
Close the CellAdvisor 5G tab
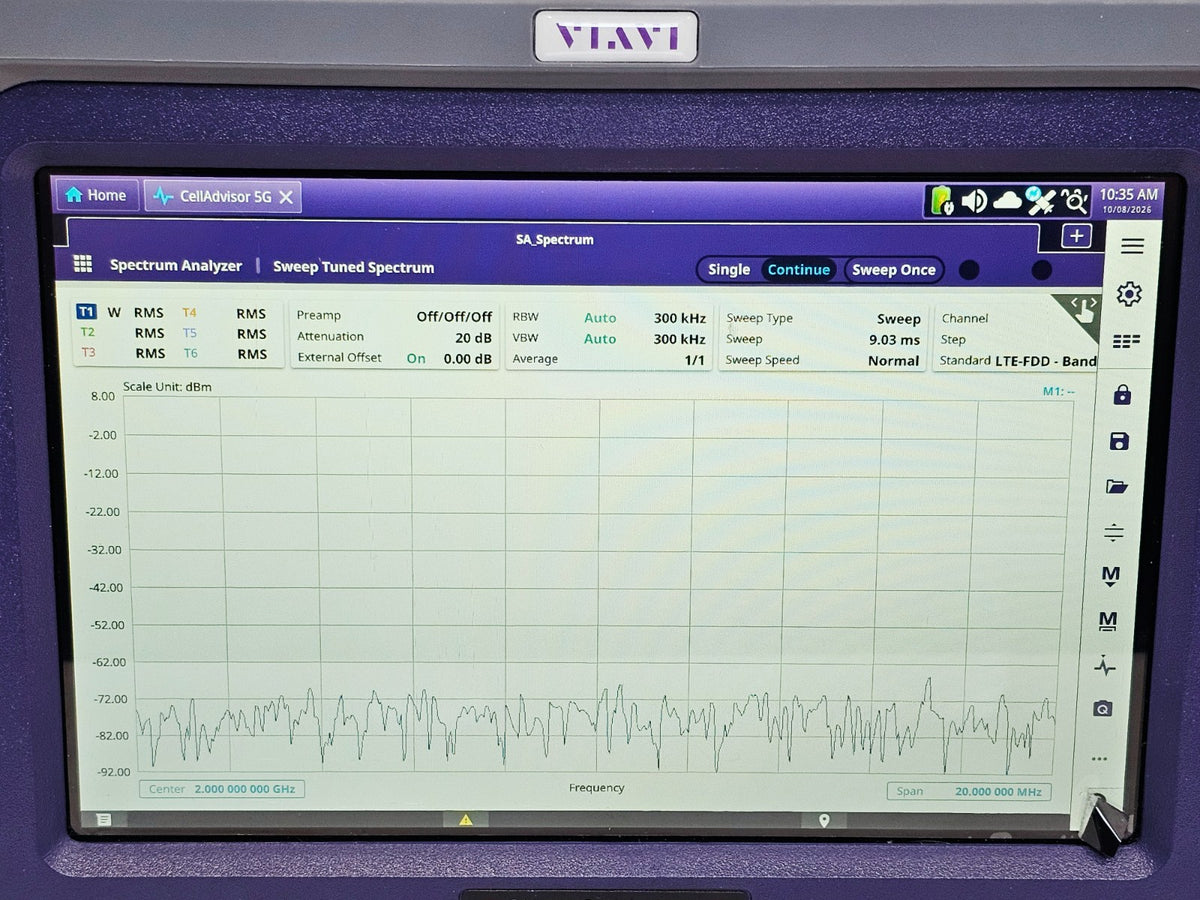pos(285,197)
